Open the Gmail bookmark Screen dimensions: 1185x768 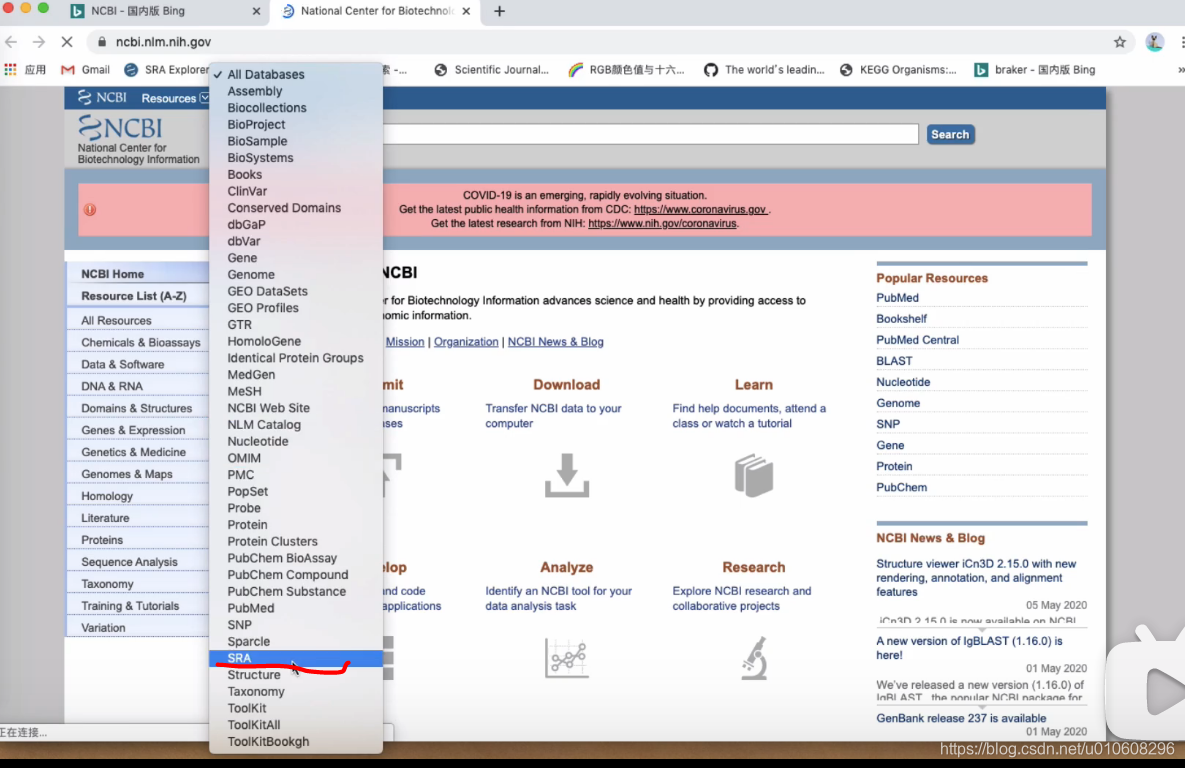pyautogui.click(x=85, y=70)
